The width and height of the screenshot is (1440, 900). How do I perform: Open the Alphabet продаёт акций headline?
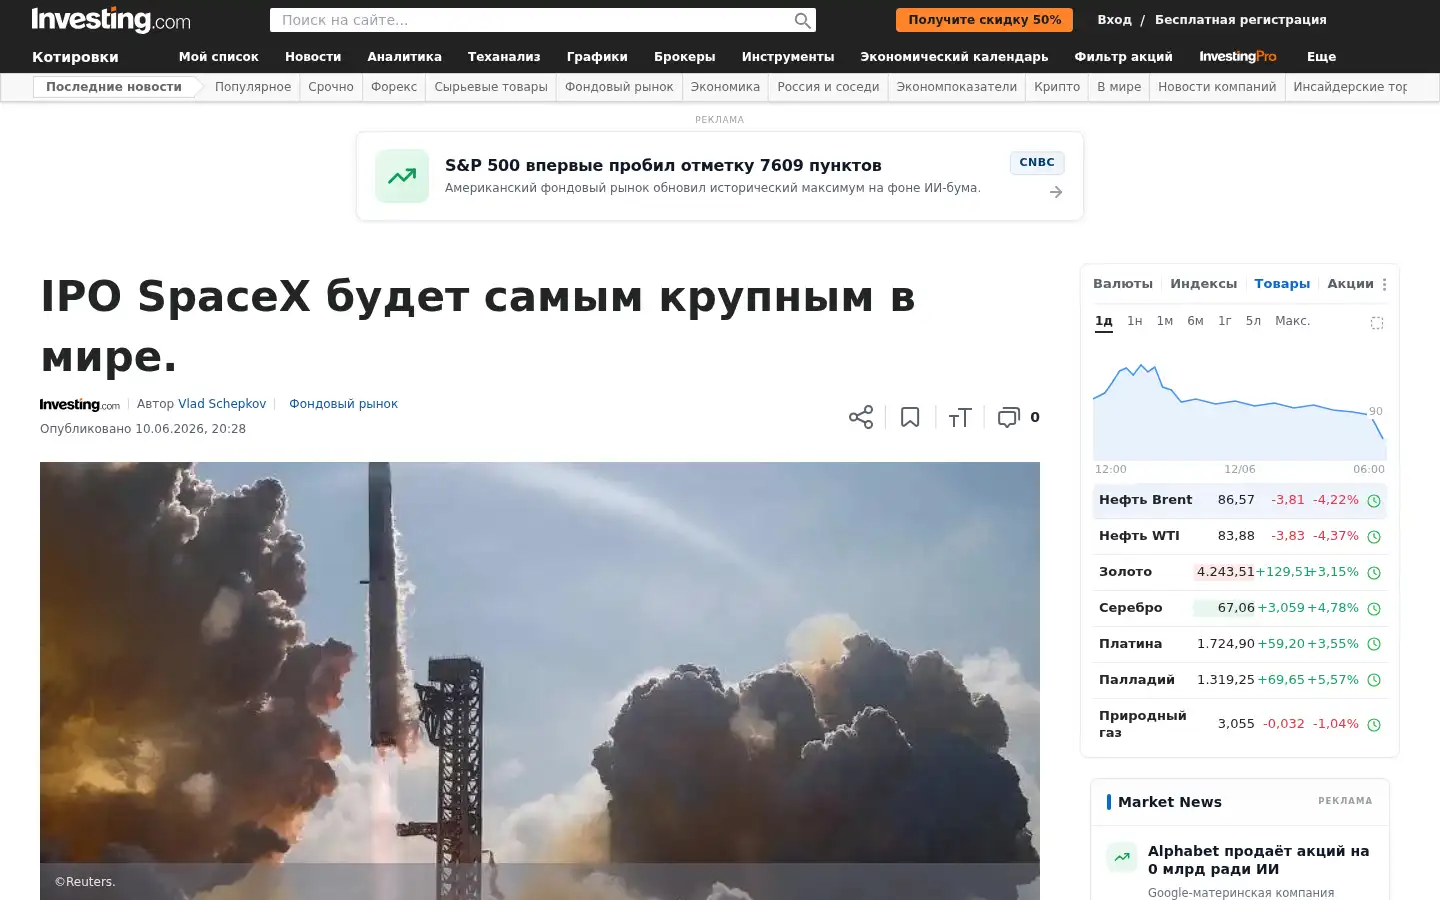coord(1258,860)
